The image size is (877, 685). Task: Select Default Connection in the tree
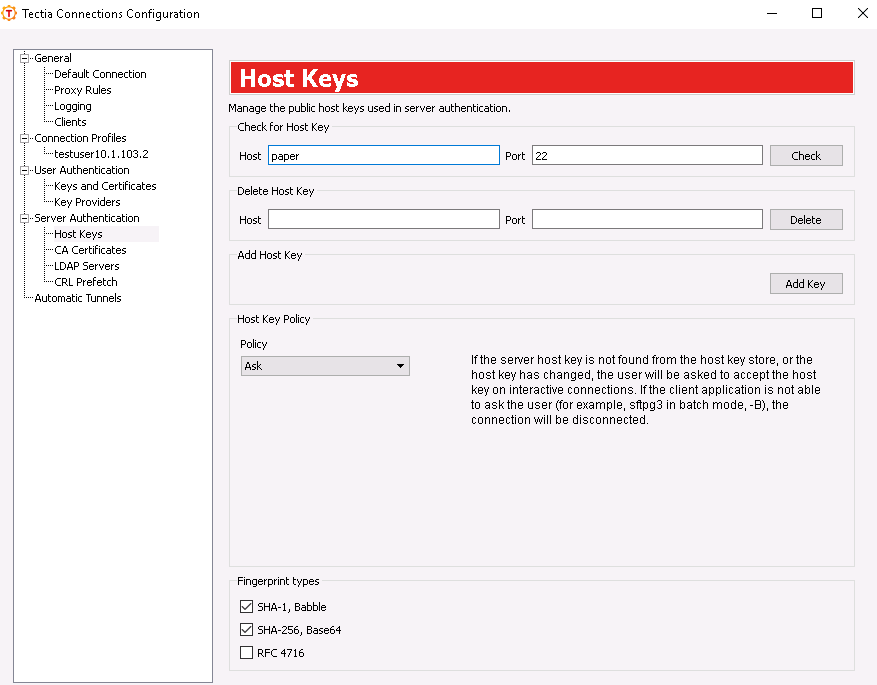tap(100, 74)
